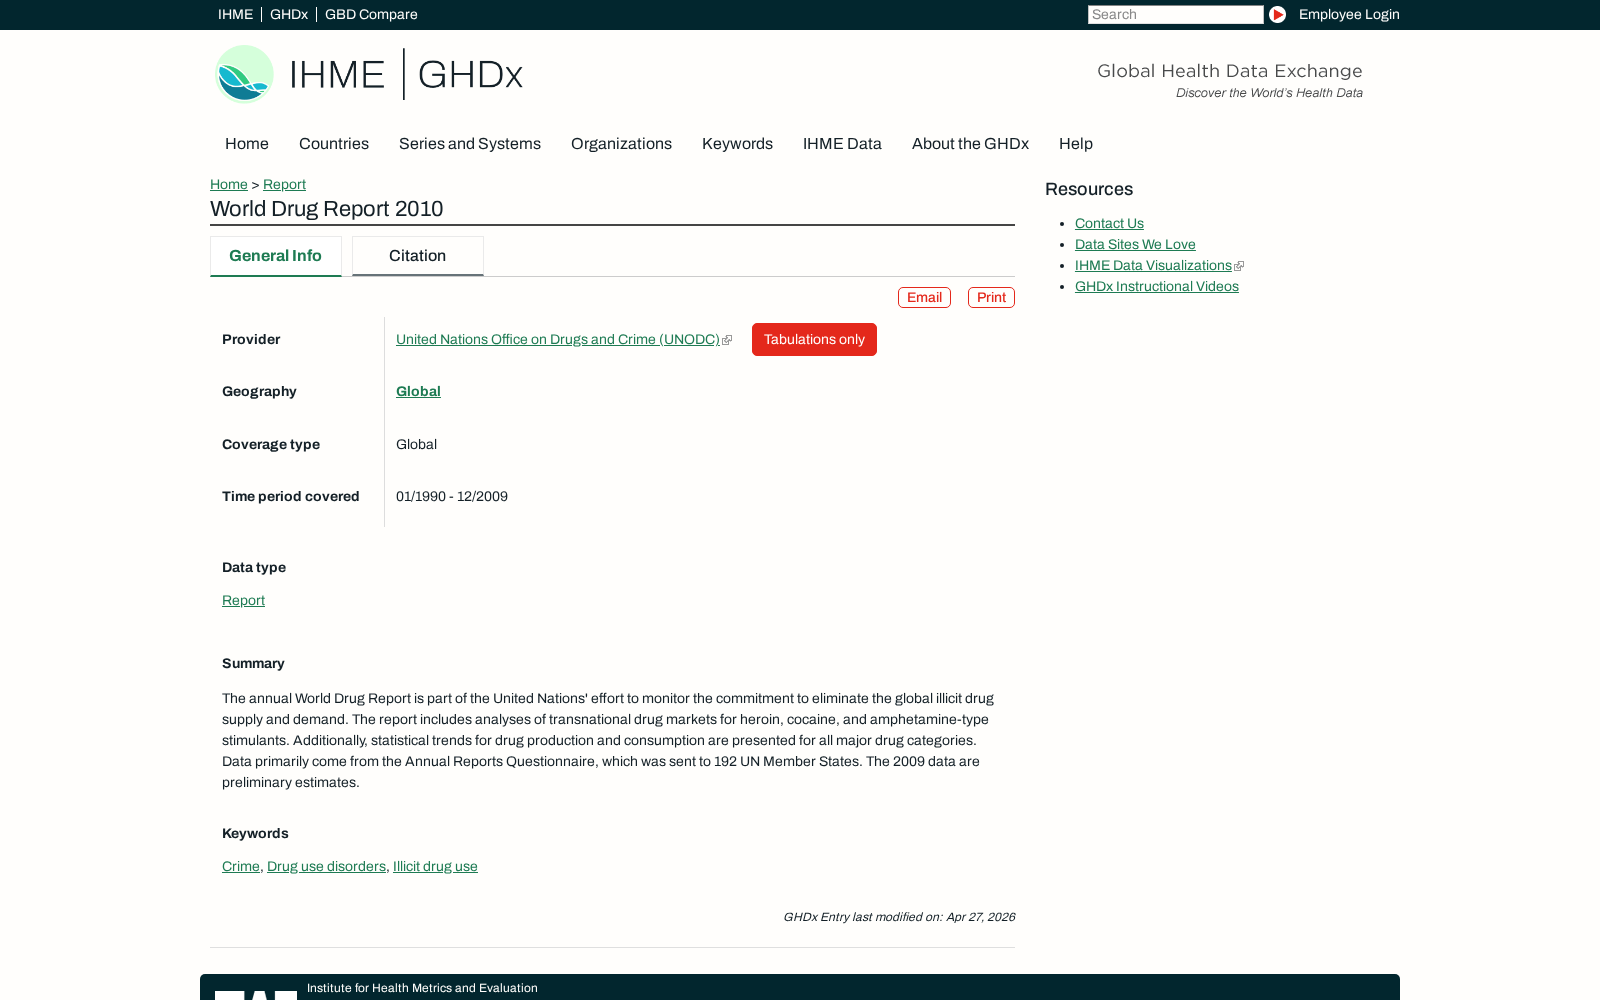Click the Tabulations only red button
The width and height of the screenshot is (1600, 1000).
[814, 340]
